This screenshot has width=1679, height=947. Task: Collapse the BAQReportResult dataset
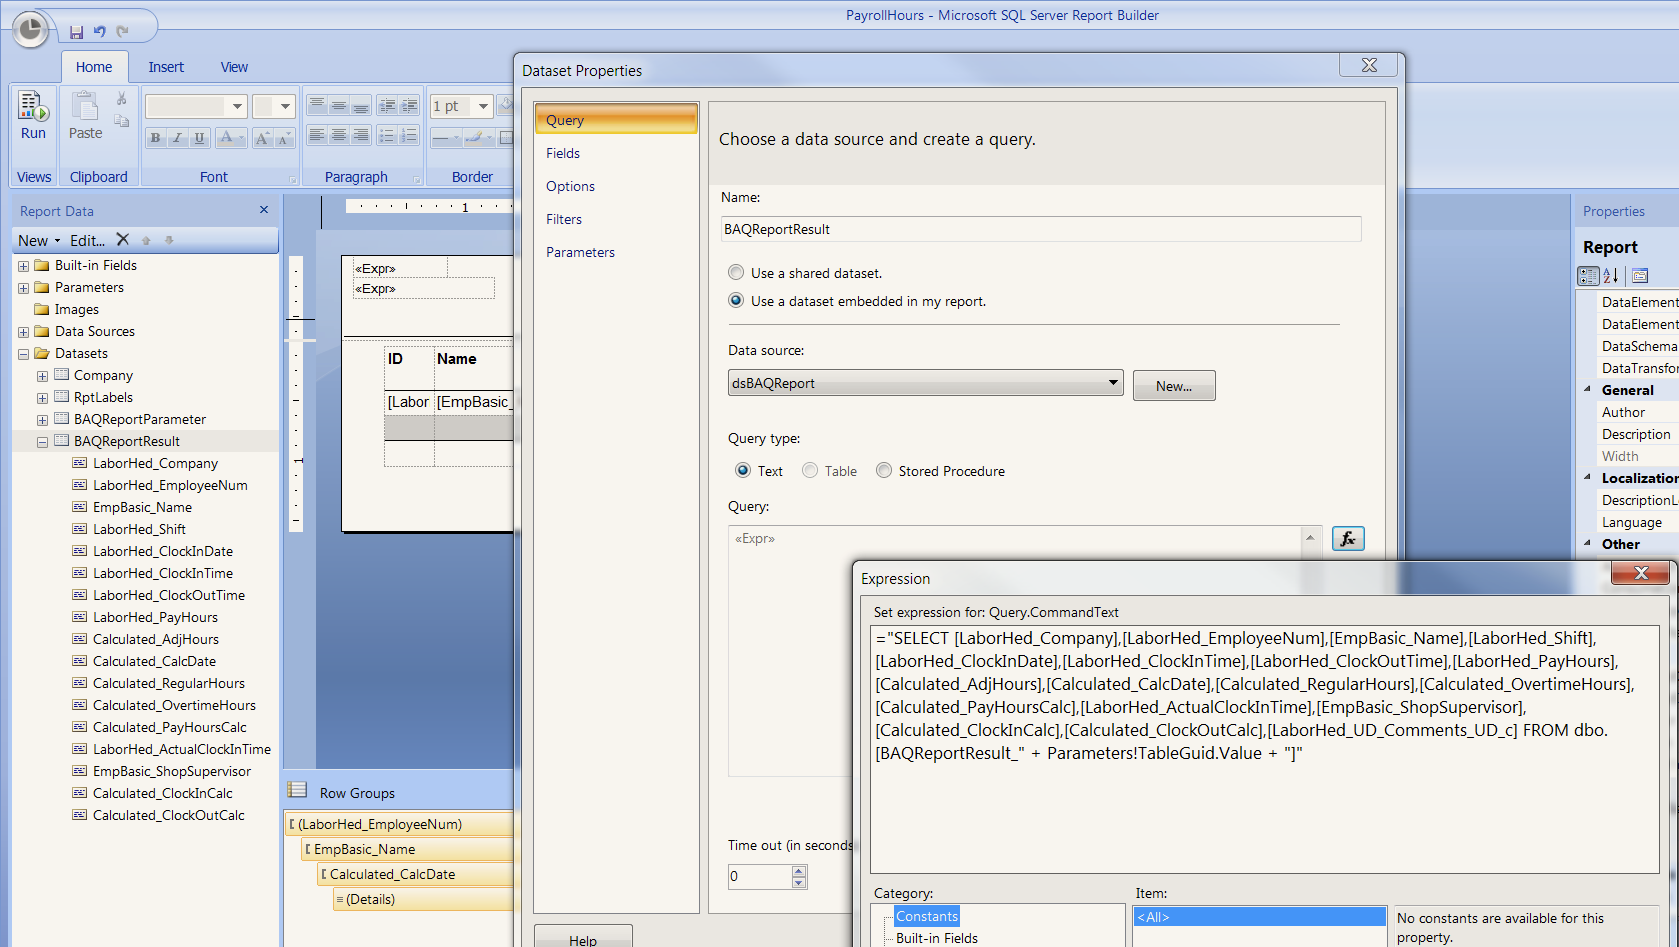pyautogui.click(x=42, y=442)
